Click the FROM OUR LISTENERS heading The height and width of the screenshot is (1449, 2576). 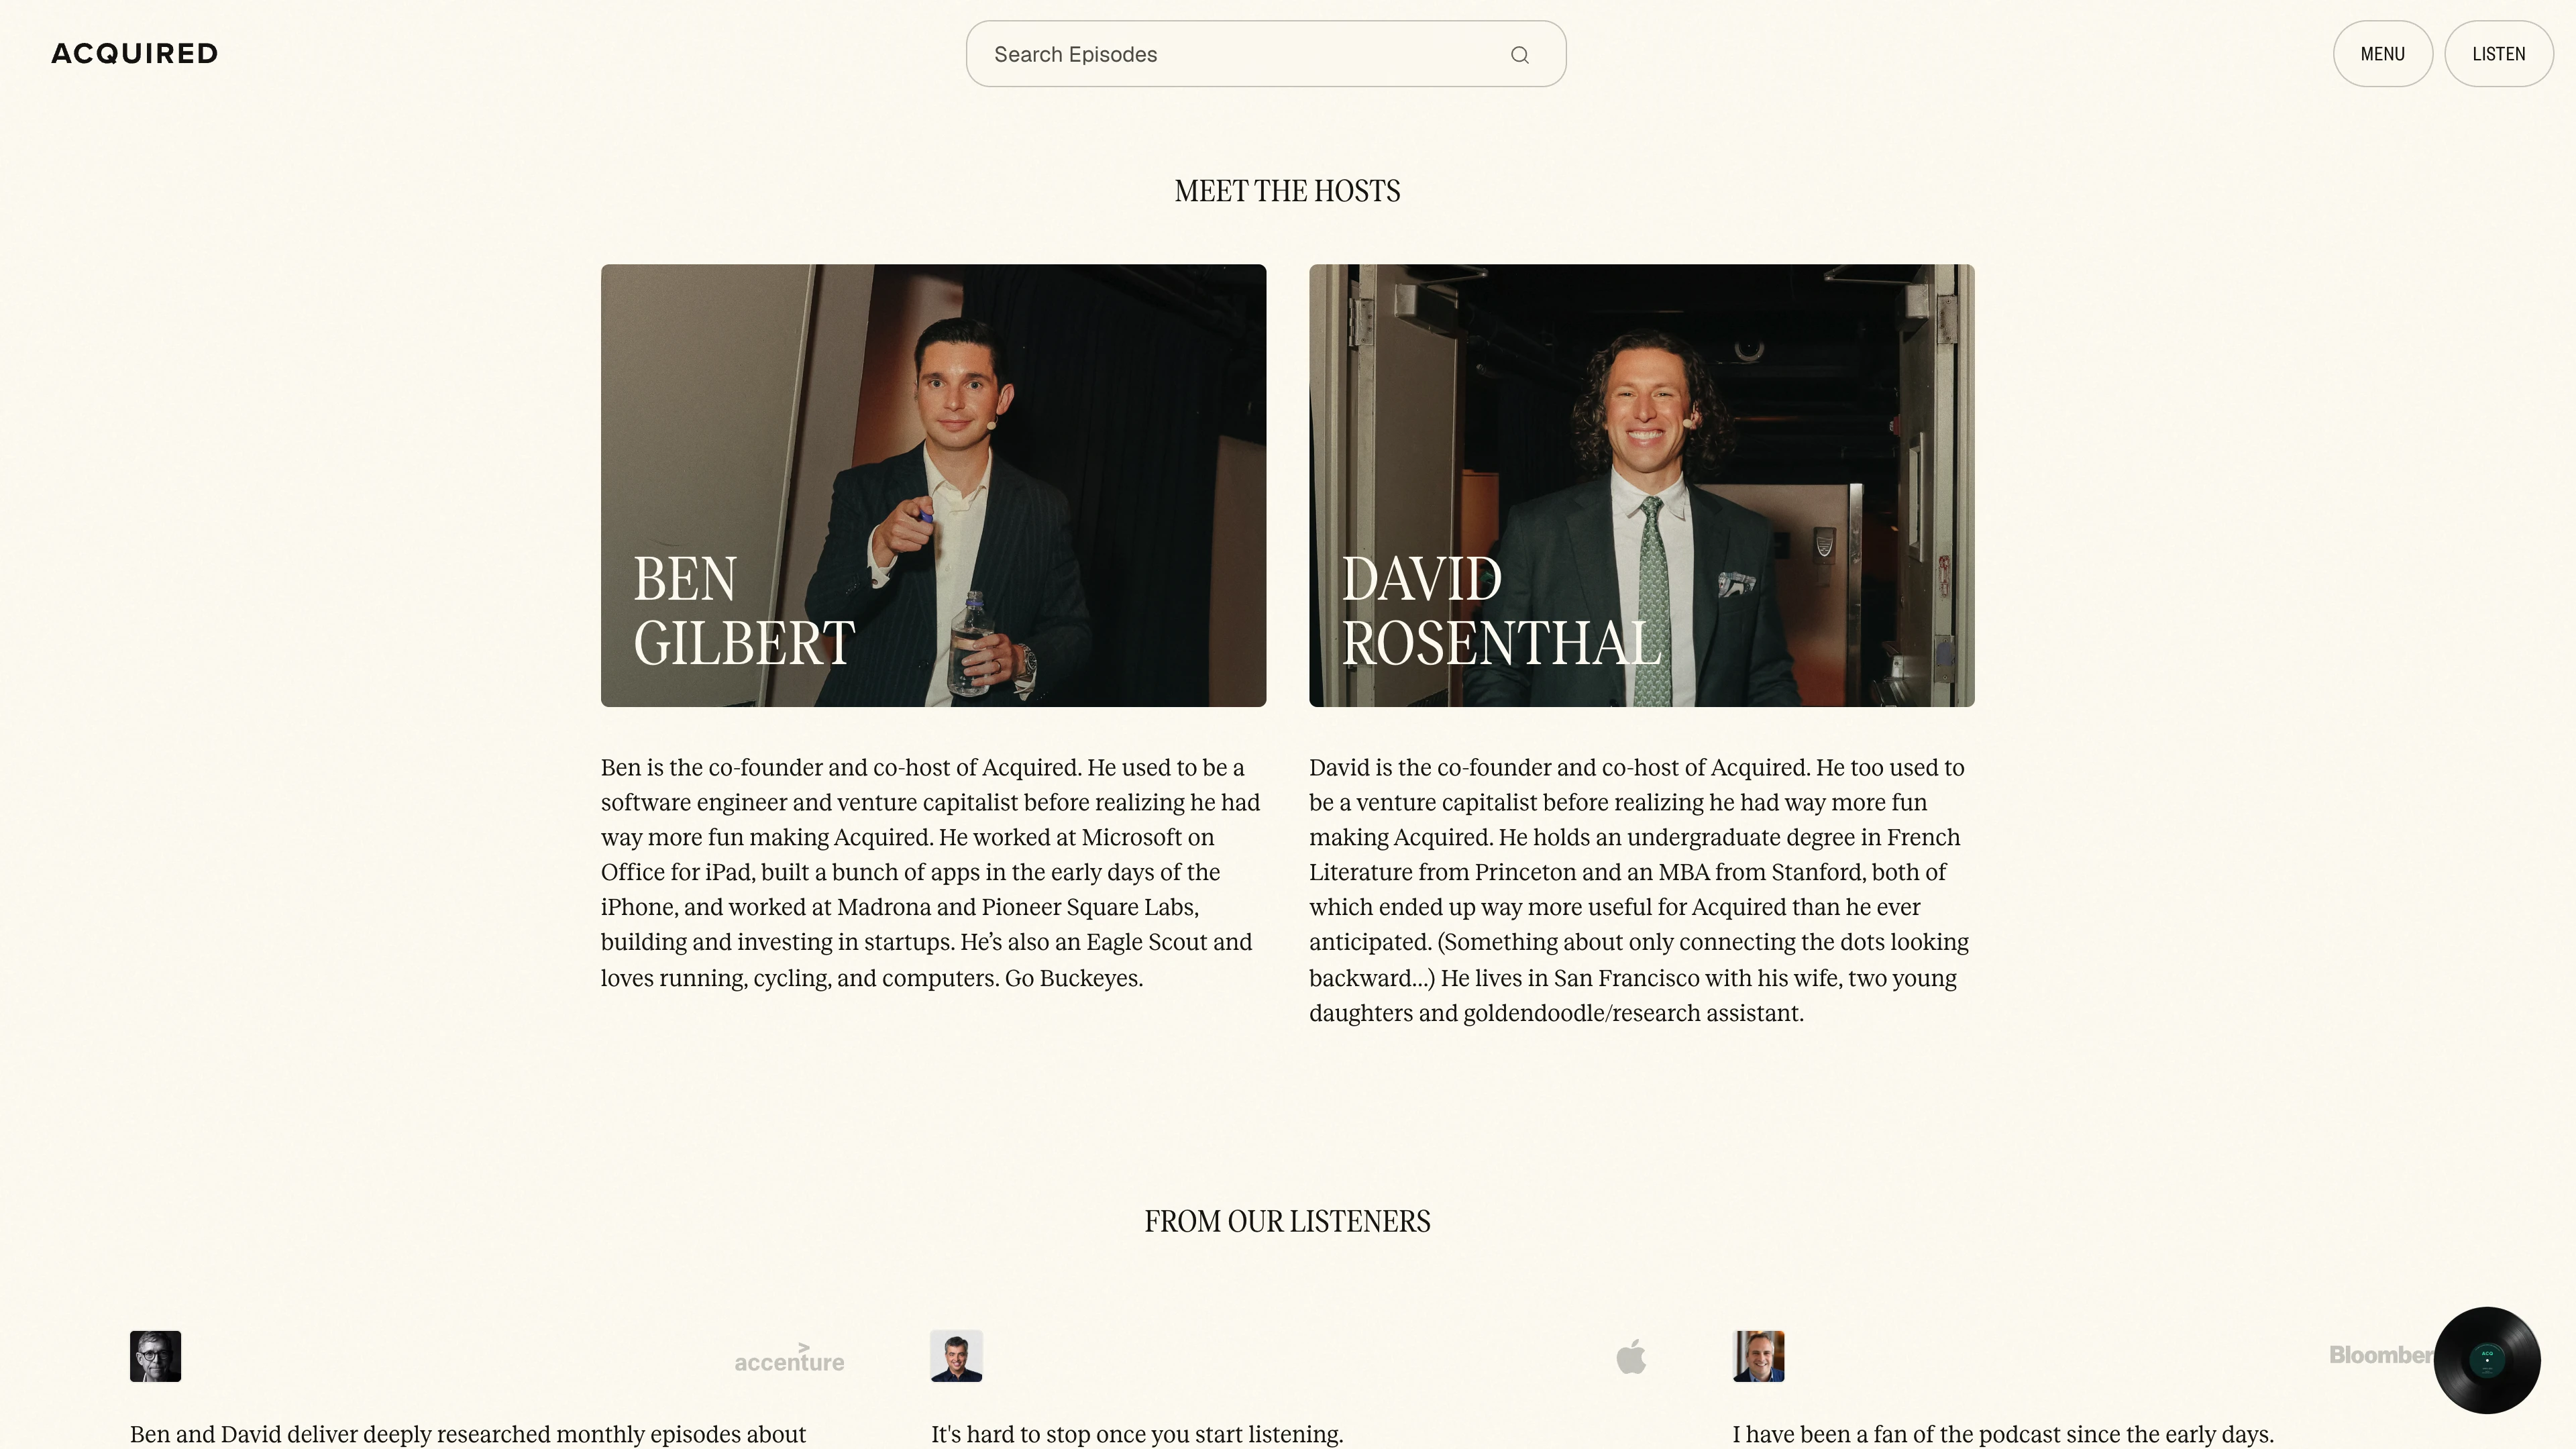point(1287,1221)
